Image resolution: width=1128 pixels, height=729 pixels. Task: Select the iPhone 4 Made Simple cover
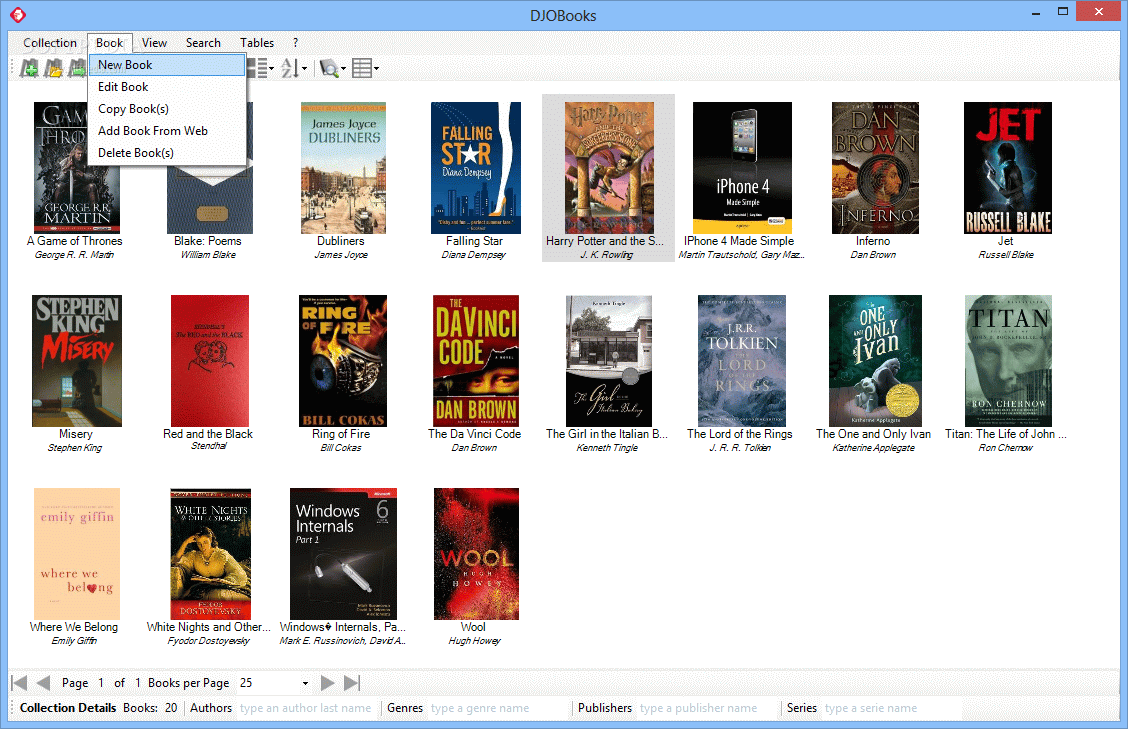742,168
